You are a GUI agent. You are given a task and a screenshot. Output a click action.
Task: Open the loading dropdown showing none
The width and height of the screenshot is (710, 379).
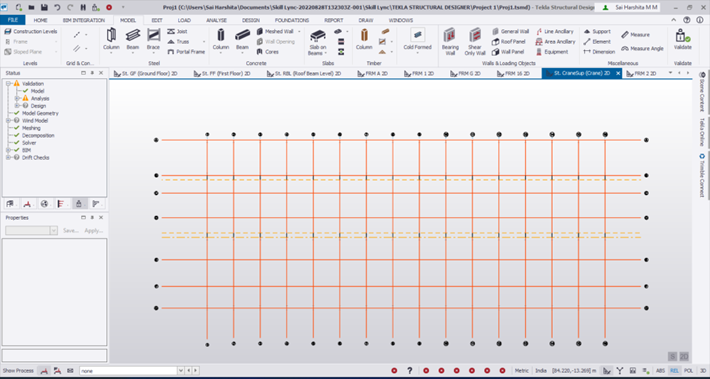(129, 371)
